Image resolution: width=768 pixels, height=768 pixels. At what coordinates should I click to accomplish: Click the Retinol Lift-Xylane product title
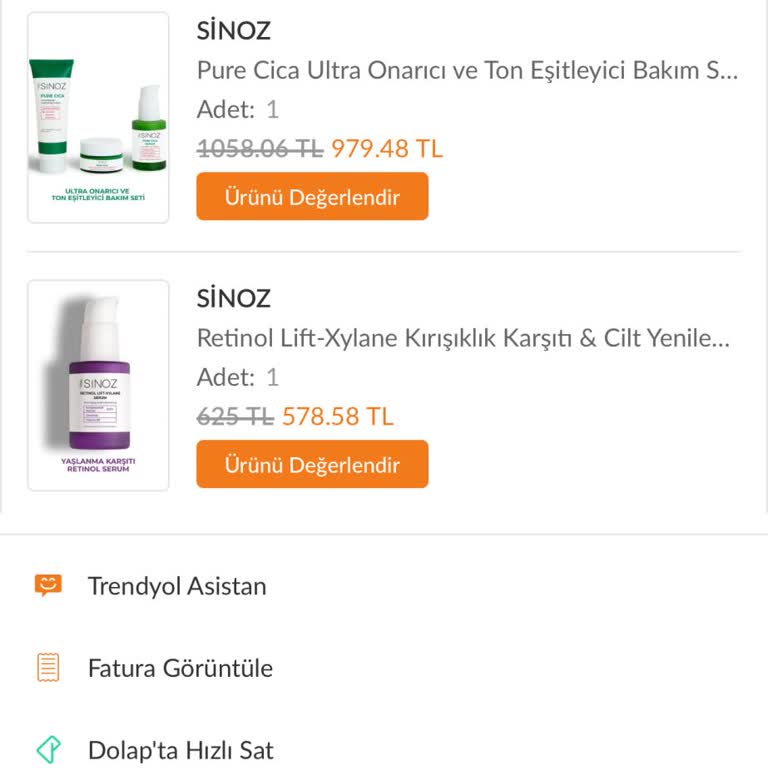[463, 338]
